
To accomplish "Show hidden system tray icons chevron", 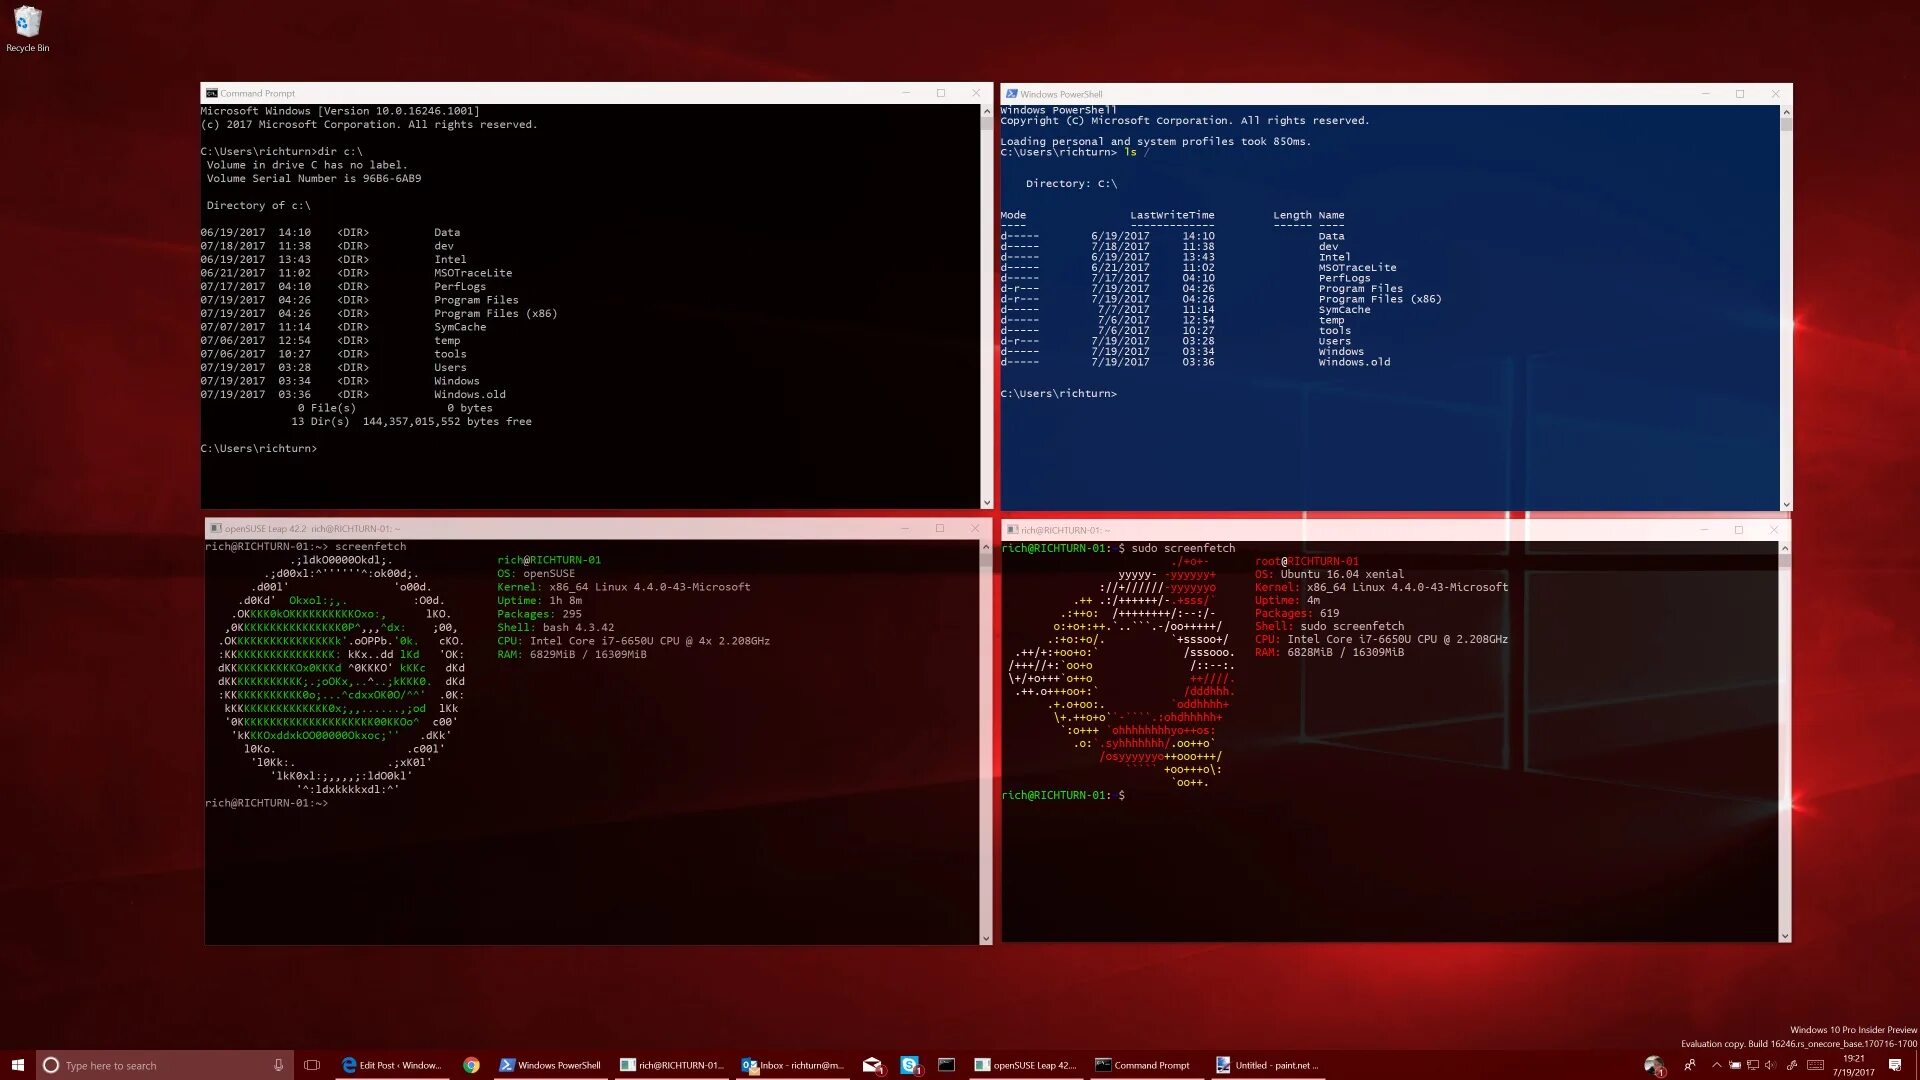I will pos(1716,1065).
